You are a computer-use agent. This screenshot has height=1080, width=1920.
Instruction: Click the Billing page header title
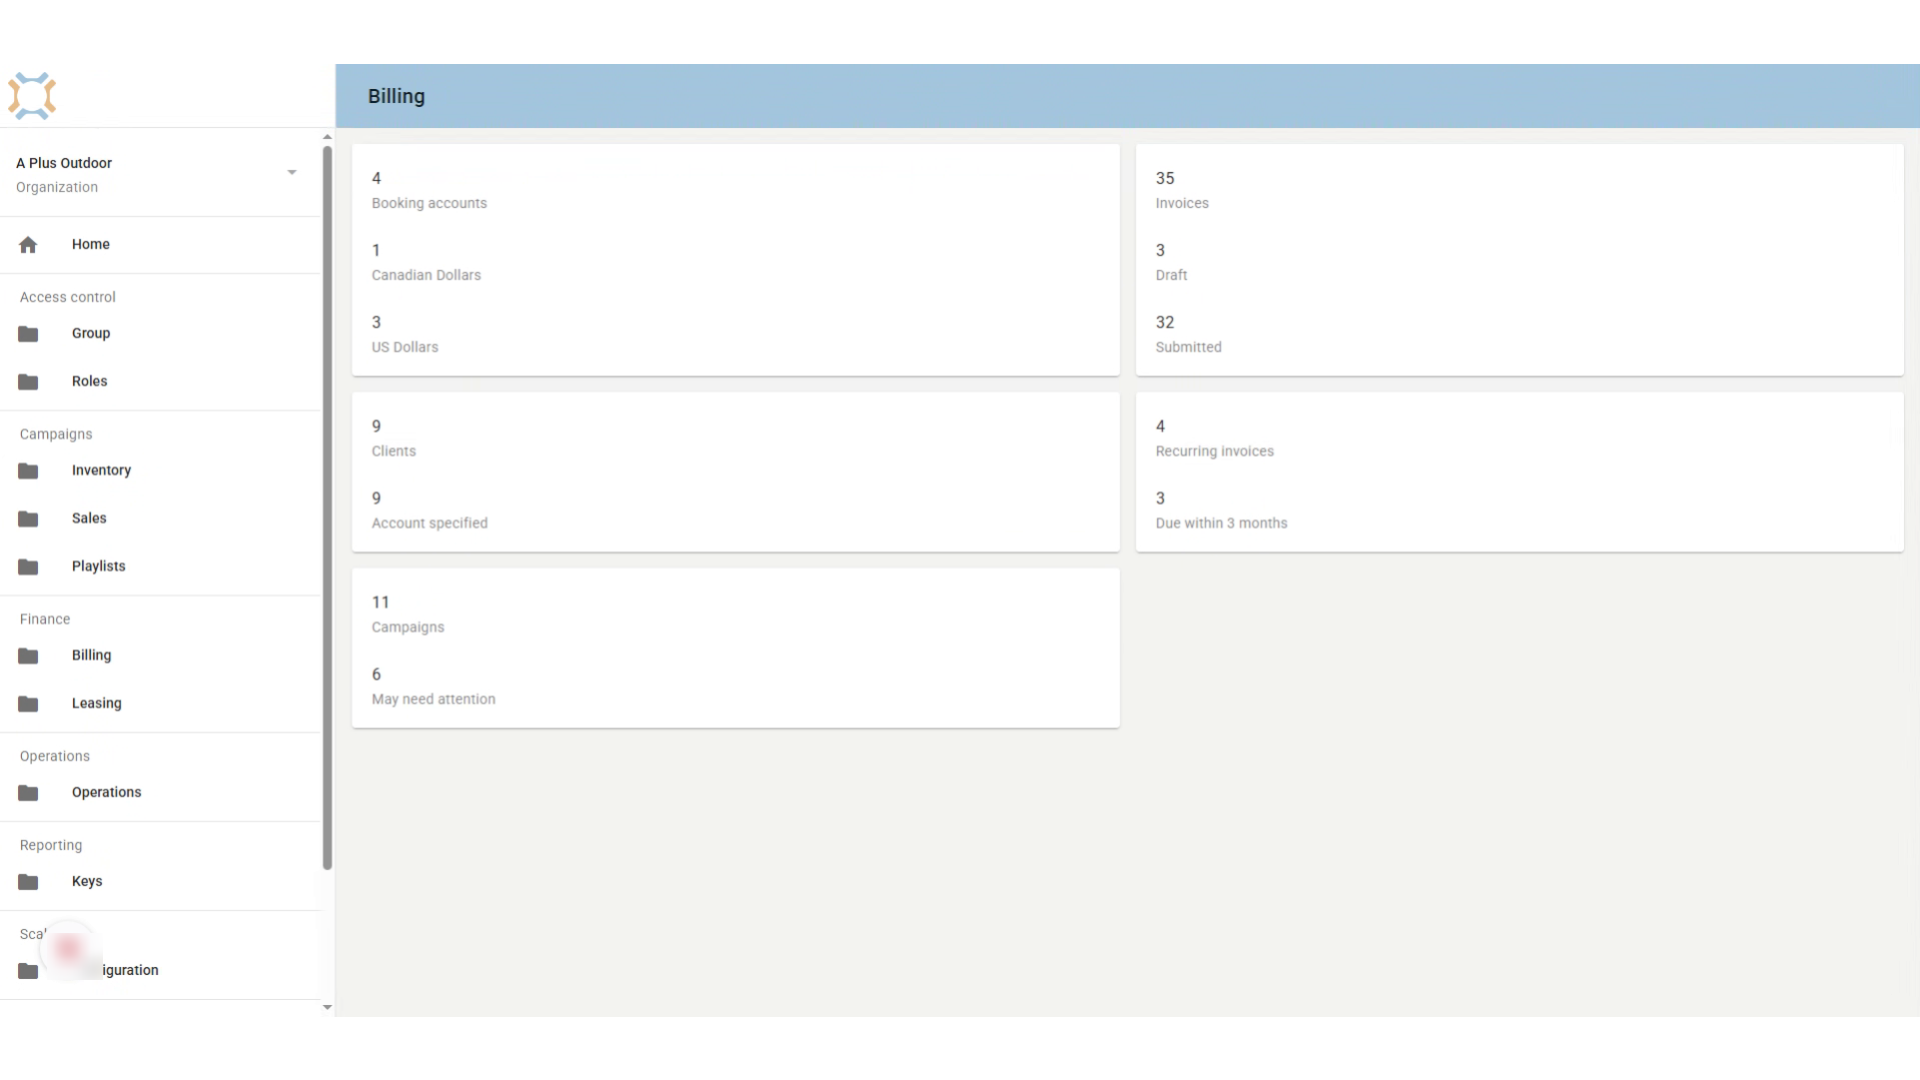tap(396, 96)
